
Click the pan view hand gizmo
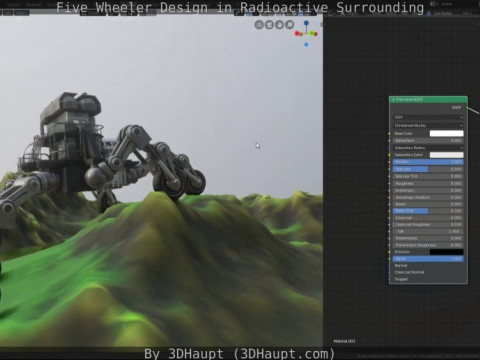(280, 25)
